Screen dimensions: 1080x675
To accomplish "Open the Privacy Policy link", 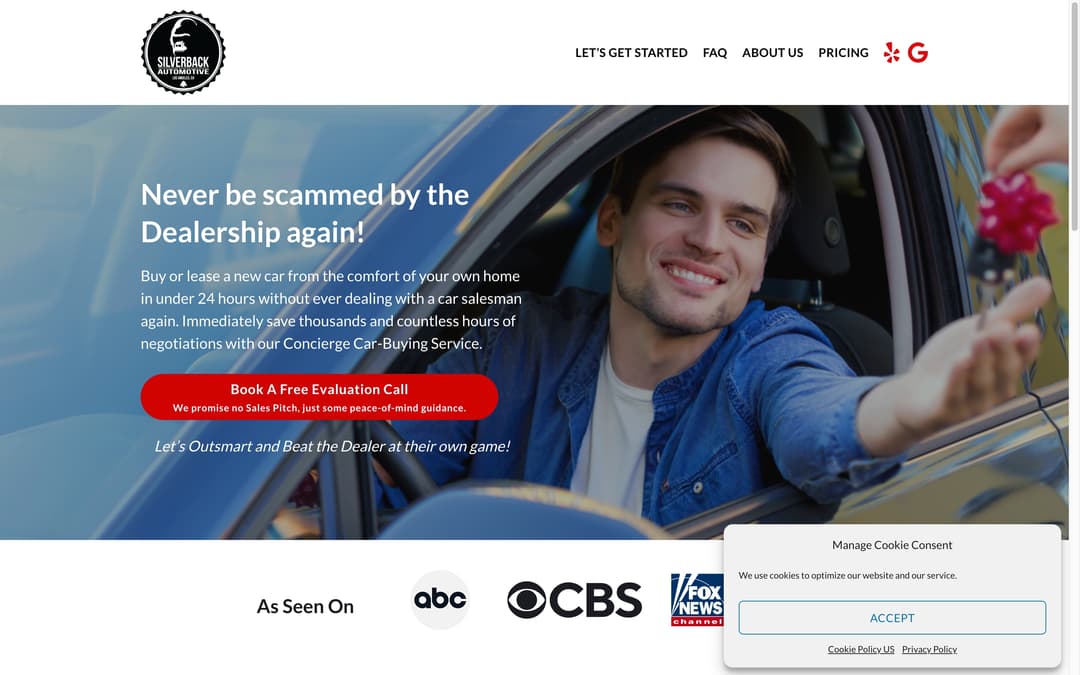I will [929, 649].
